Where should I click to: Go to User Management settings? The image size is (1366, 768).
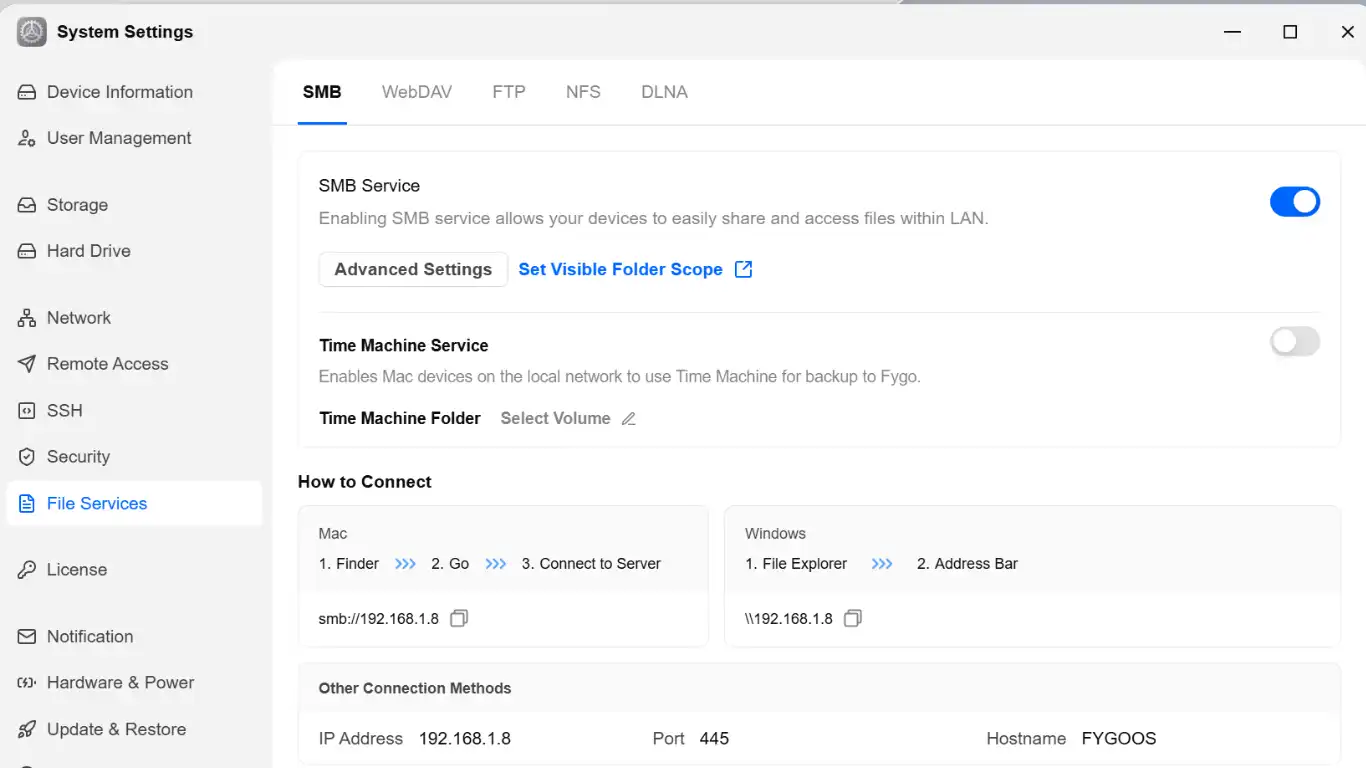(134, 138)
